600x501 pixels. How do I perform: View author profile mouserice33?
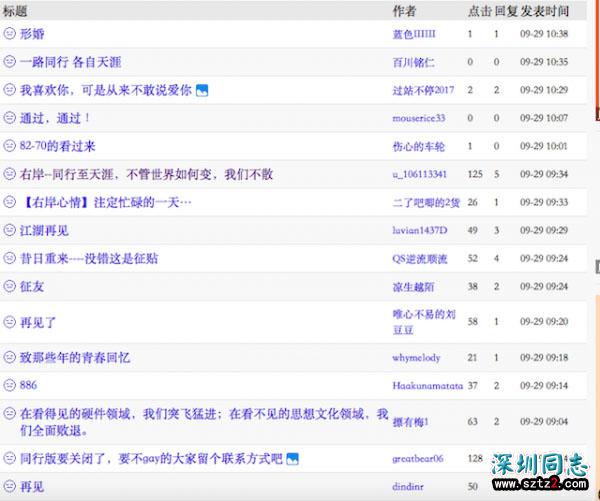click(419, 118)
